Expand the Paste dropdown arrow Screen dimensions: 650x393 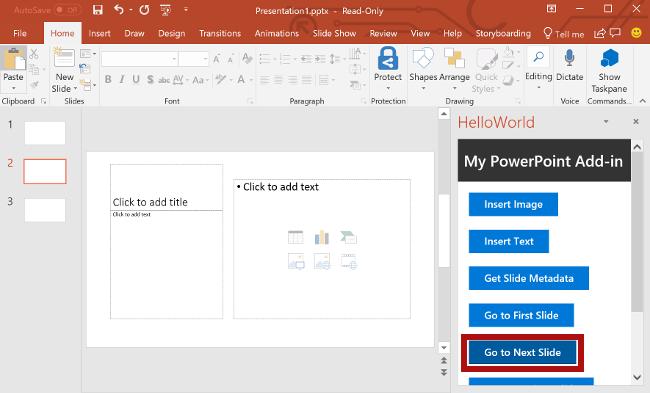click(x=13, y=88)
